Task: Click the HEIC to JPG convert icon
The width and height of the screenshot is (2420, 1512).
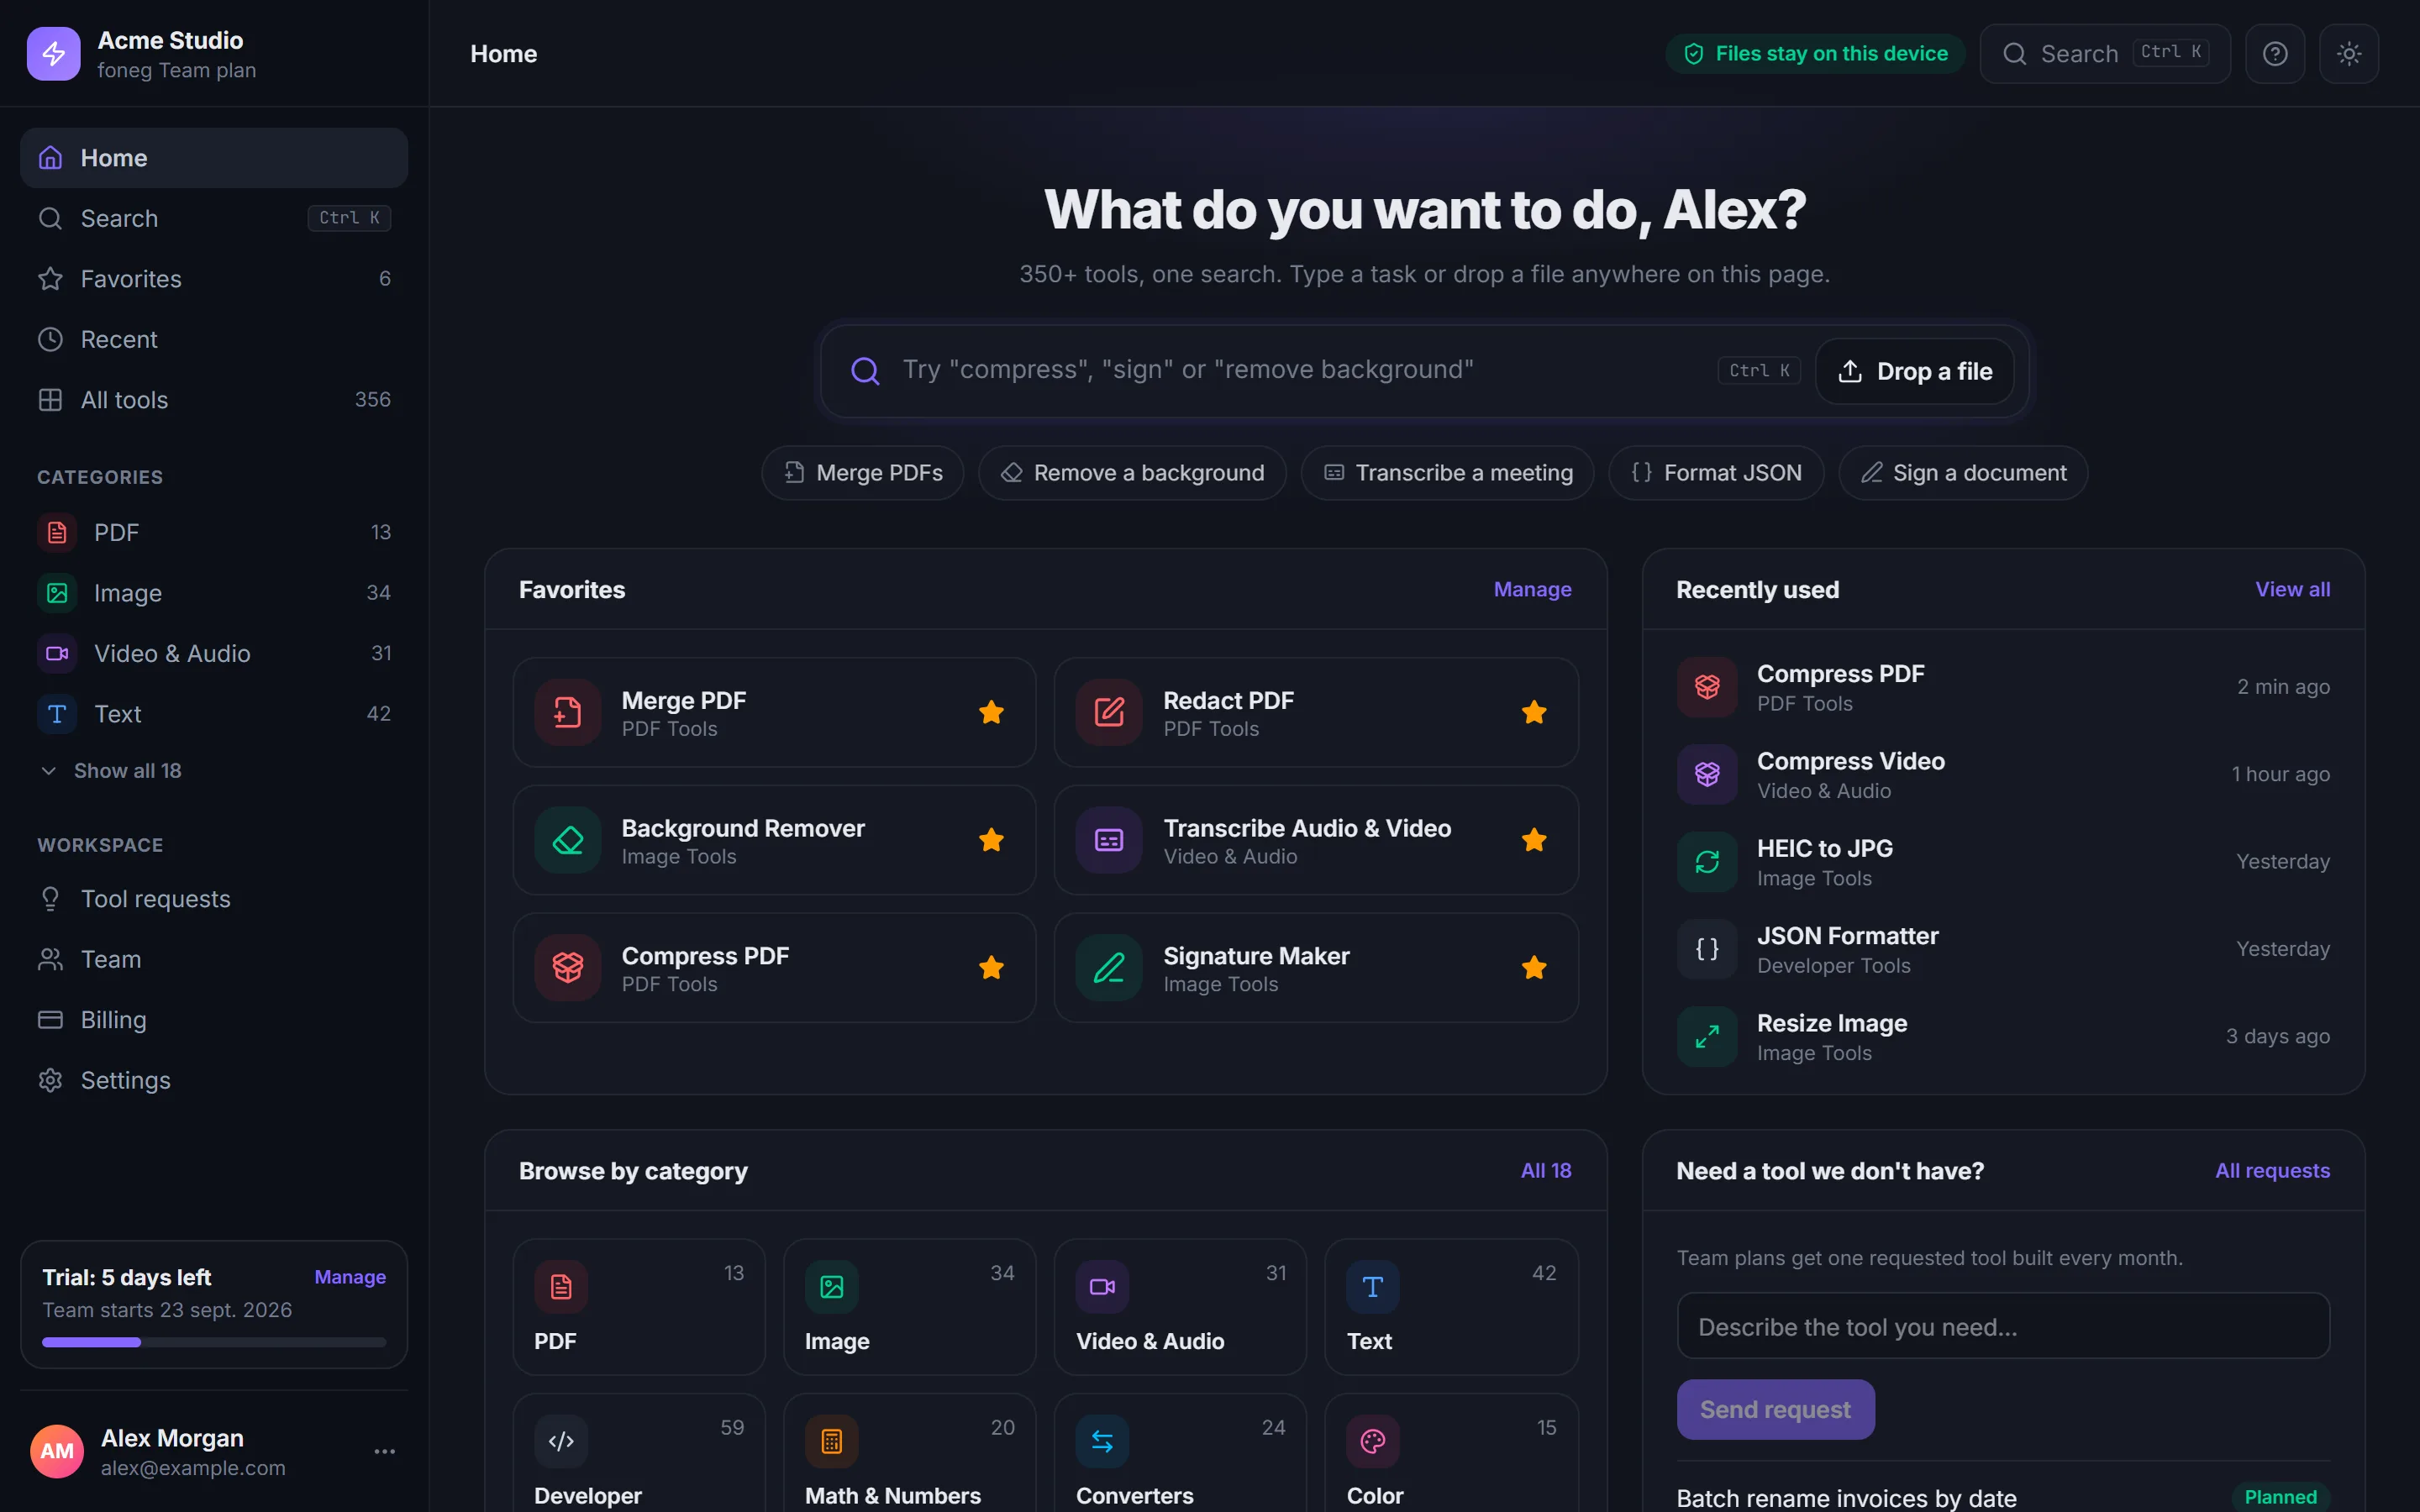Action: click(x=1707, y=862)
